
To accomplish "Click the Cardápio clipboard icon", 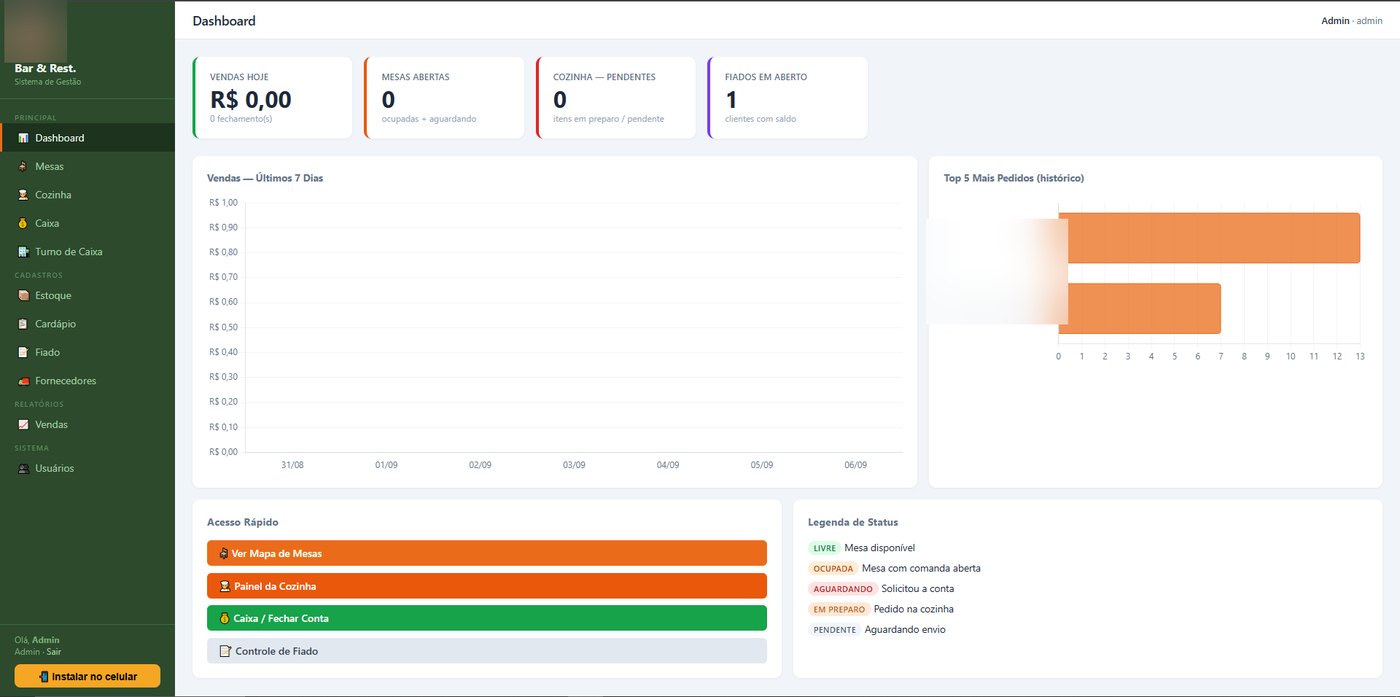I will coord(23,324).
